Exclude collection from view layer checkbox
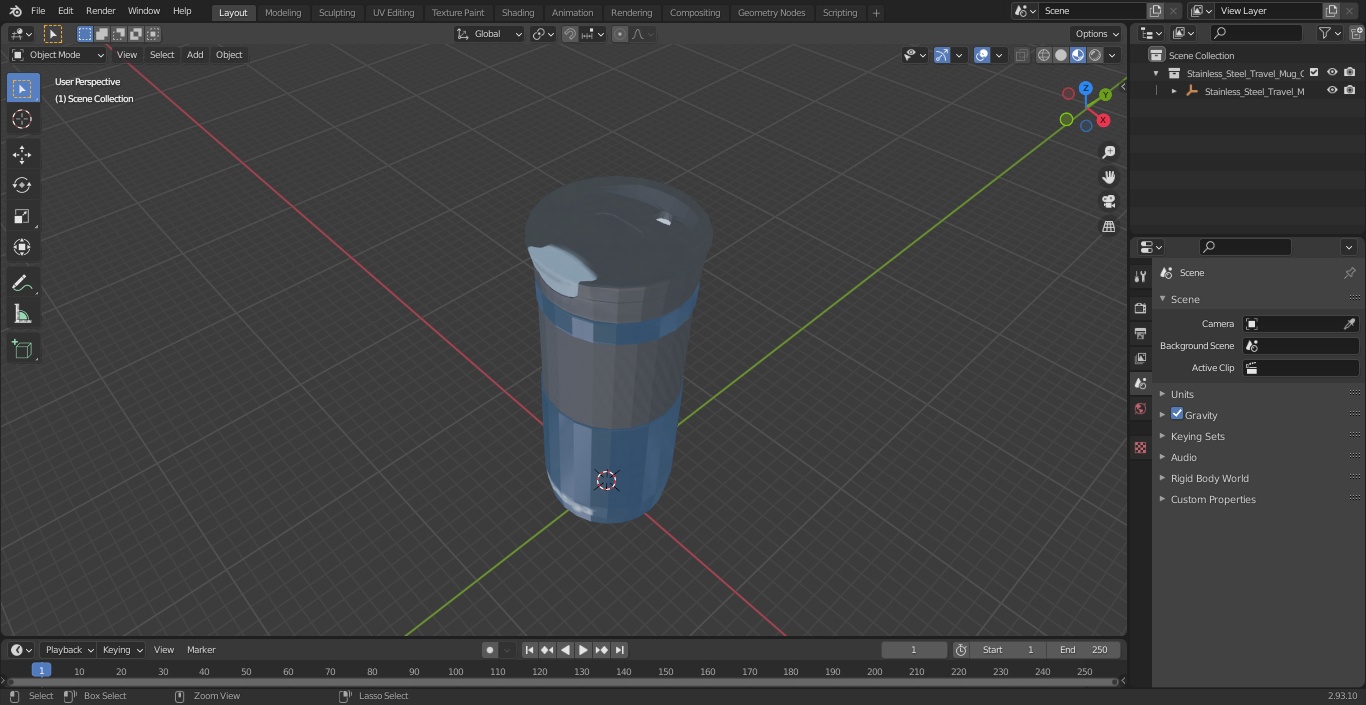The image size is (1366, 705). point(1314,73)
